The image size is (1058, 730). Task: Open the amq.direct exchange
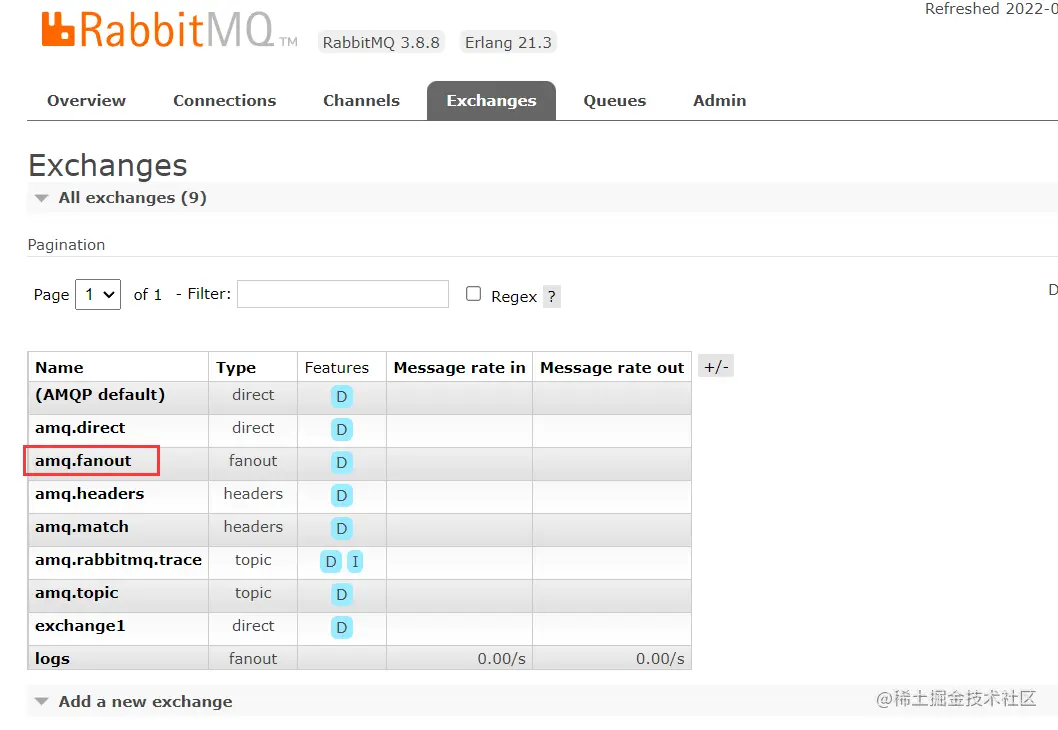pyautogui.click(x=80, y=428)
